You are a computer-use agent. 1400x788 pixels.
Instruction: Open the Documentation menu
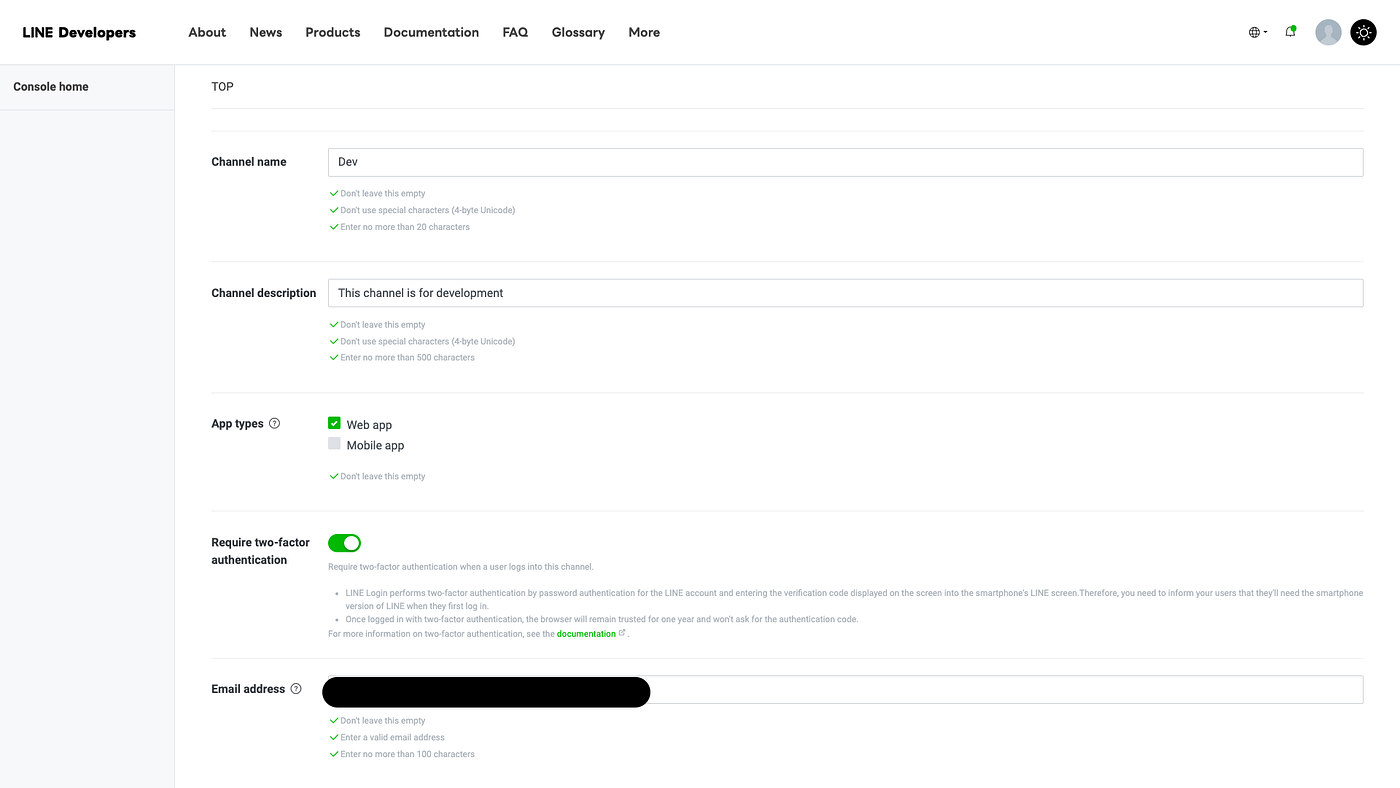tap(431, 32)
